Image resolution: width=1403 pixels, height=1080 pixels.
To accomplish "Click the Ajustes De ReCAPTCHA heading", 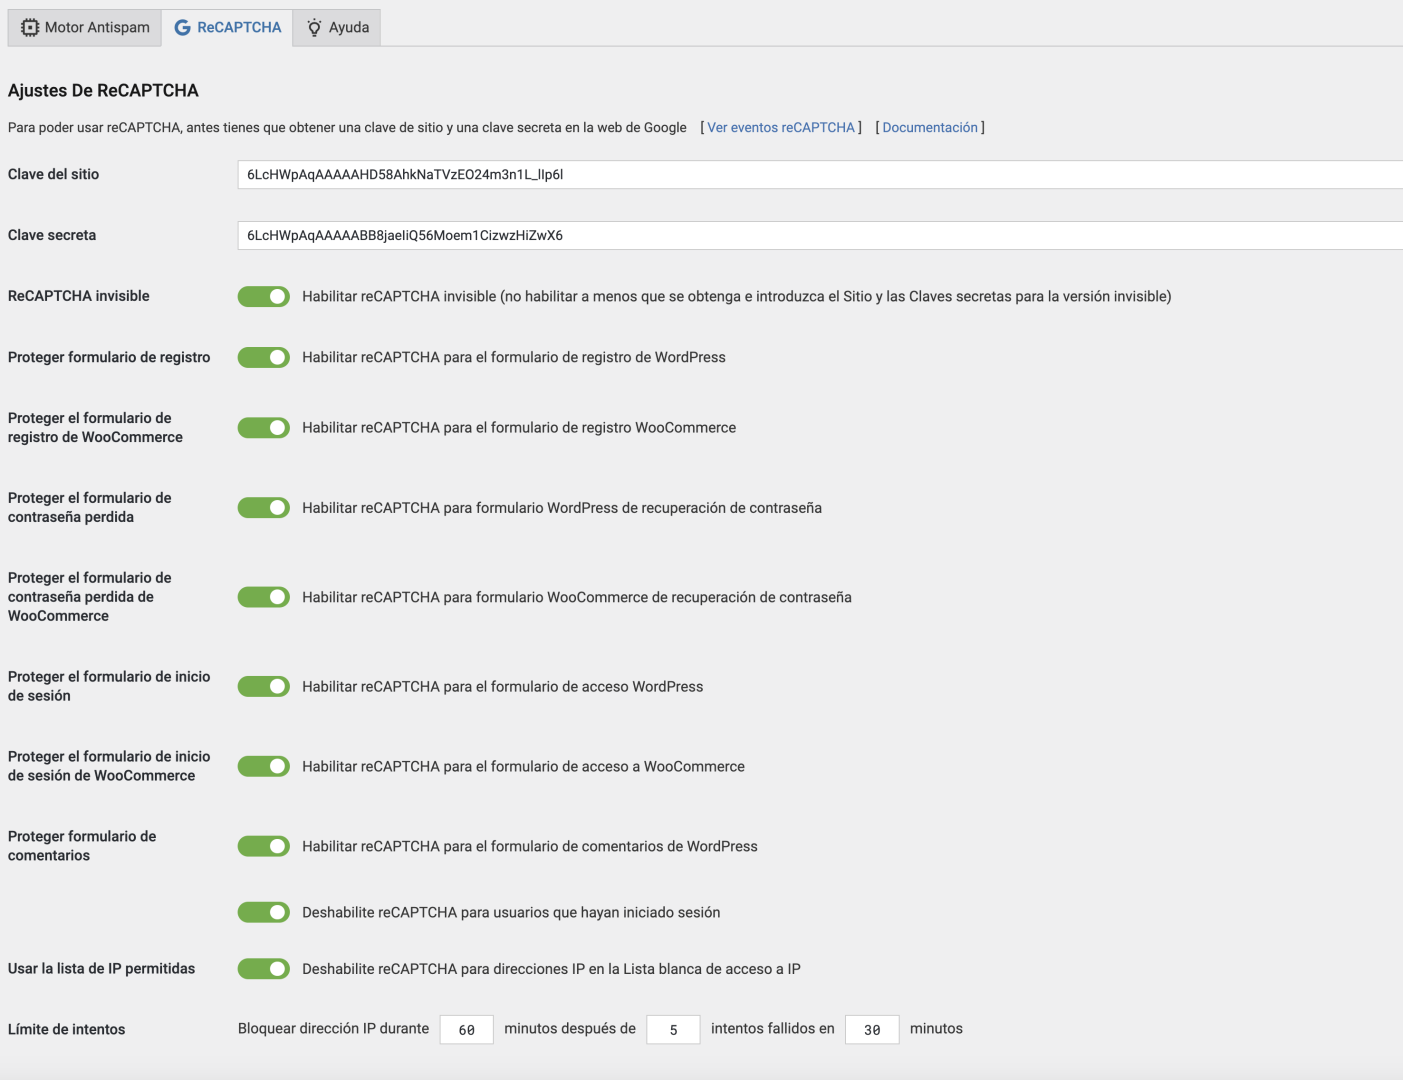I will tap(103, 91).
